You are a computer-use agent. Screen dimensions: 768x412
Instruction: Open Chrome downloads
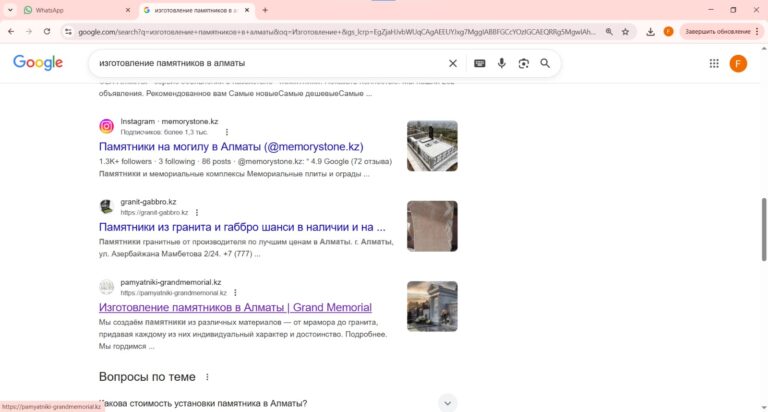click(x=651, y=31)
